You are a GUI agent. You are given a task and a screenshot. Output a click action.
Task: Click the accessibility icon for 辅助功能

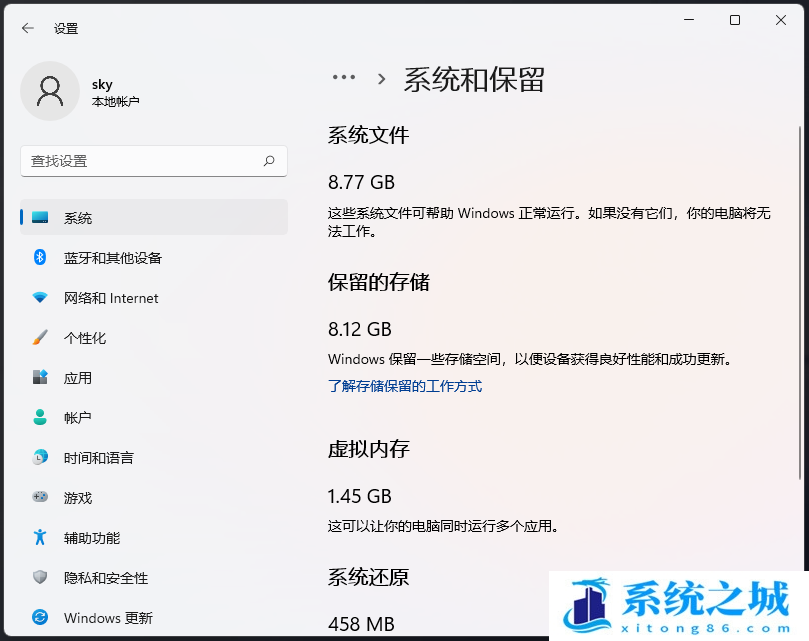click(40, 538)
